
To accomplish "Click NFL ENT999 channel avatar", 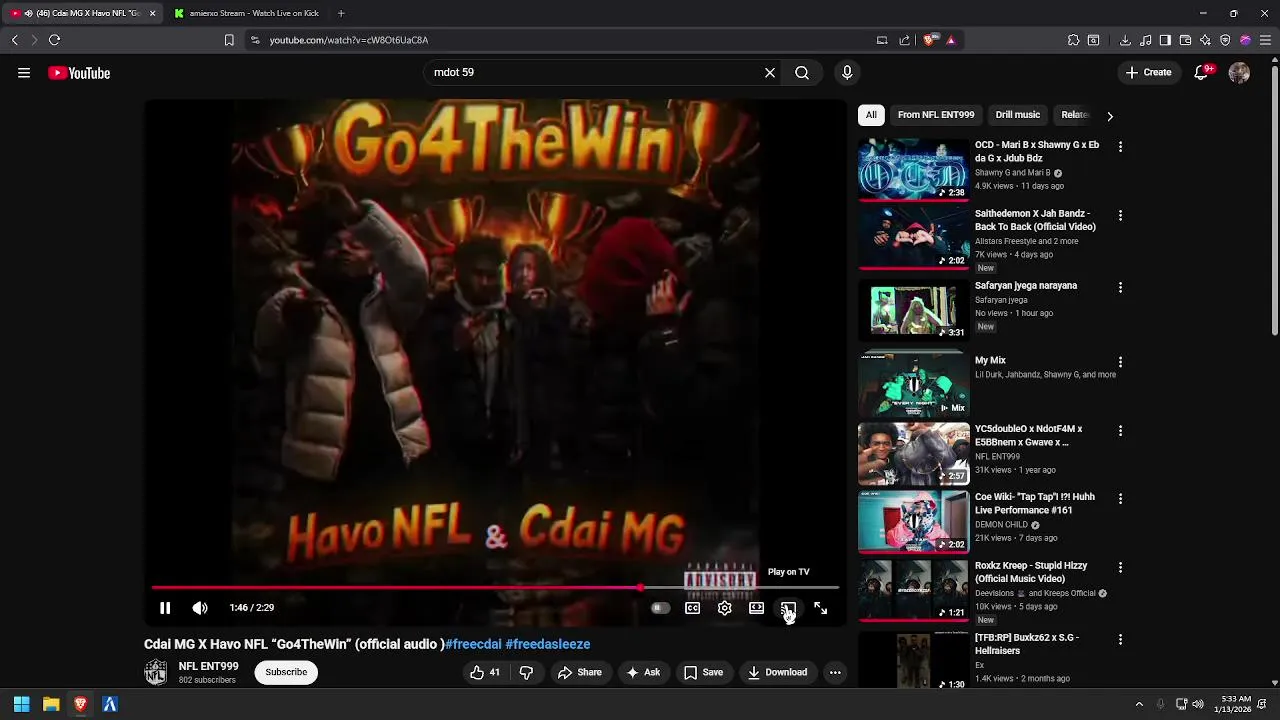I will 156,672.
